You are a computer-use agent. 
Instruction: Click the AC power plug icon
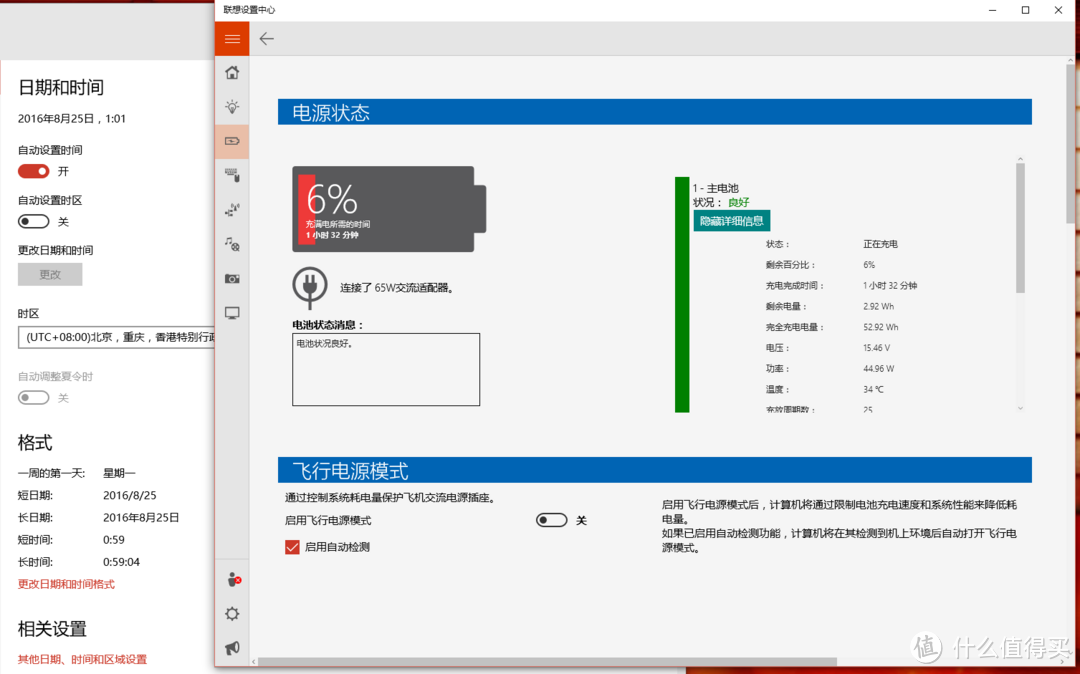pos(309,287)
